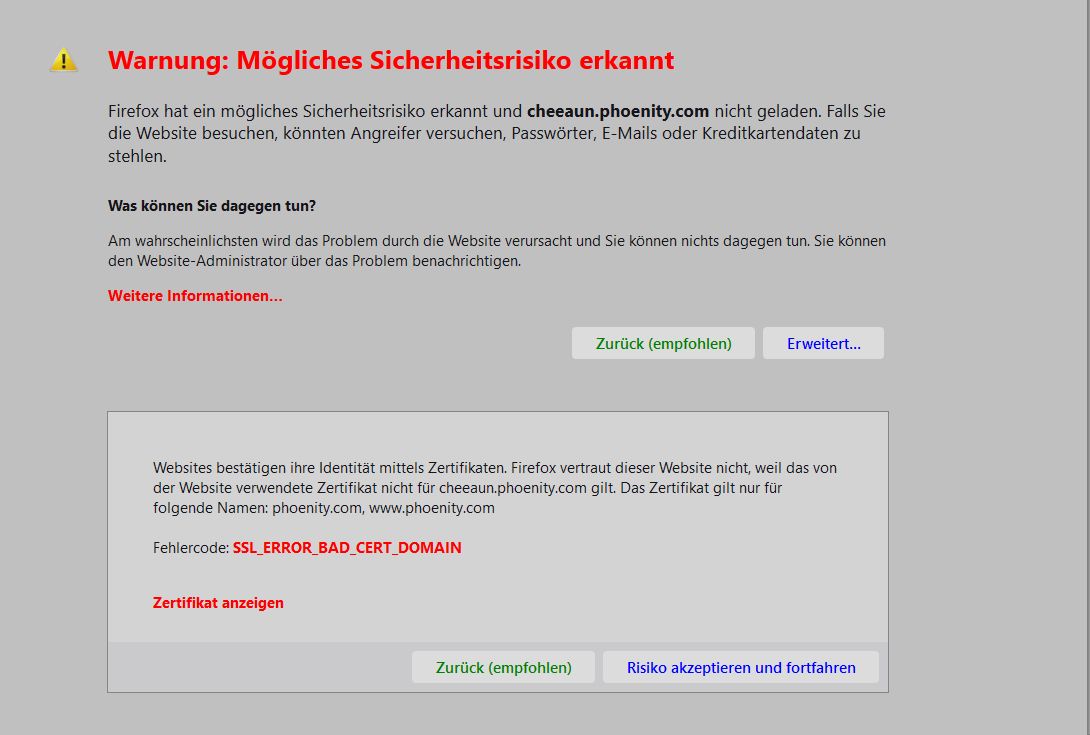Click the yellow warning triangle icon
Viewport: 1090px width, 735px height.
(63, 60)
